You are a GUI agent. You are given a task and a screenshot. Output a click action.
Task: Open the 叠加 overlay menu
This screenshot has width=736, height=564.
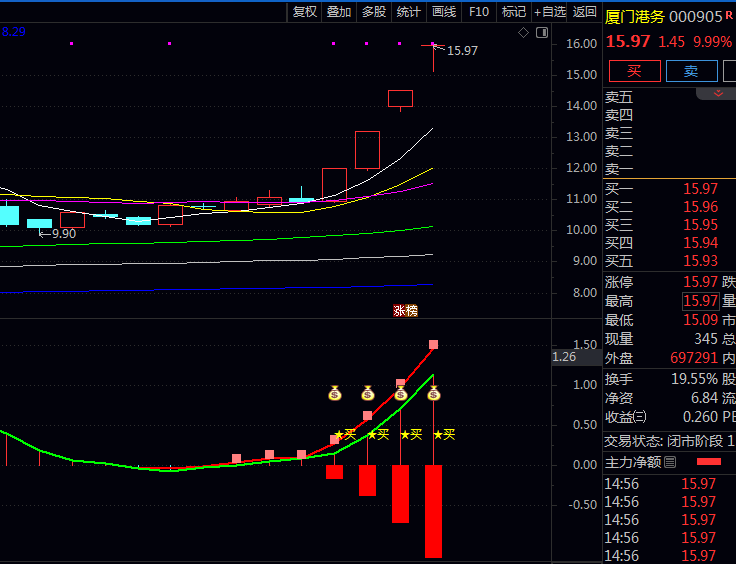click(x=339, y=12)
